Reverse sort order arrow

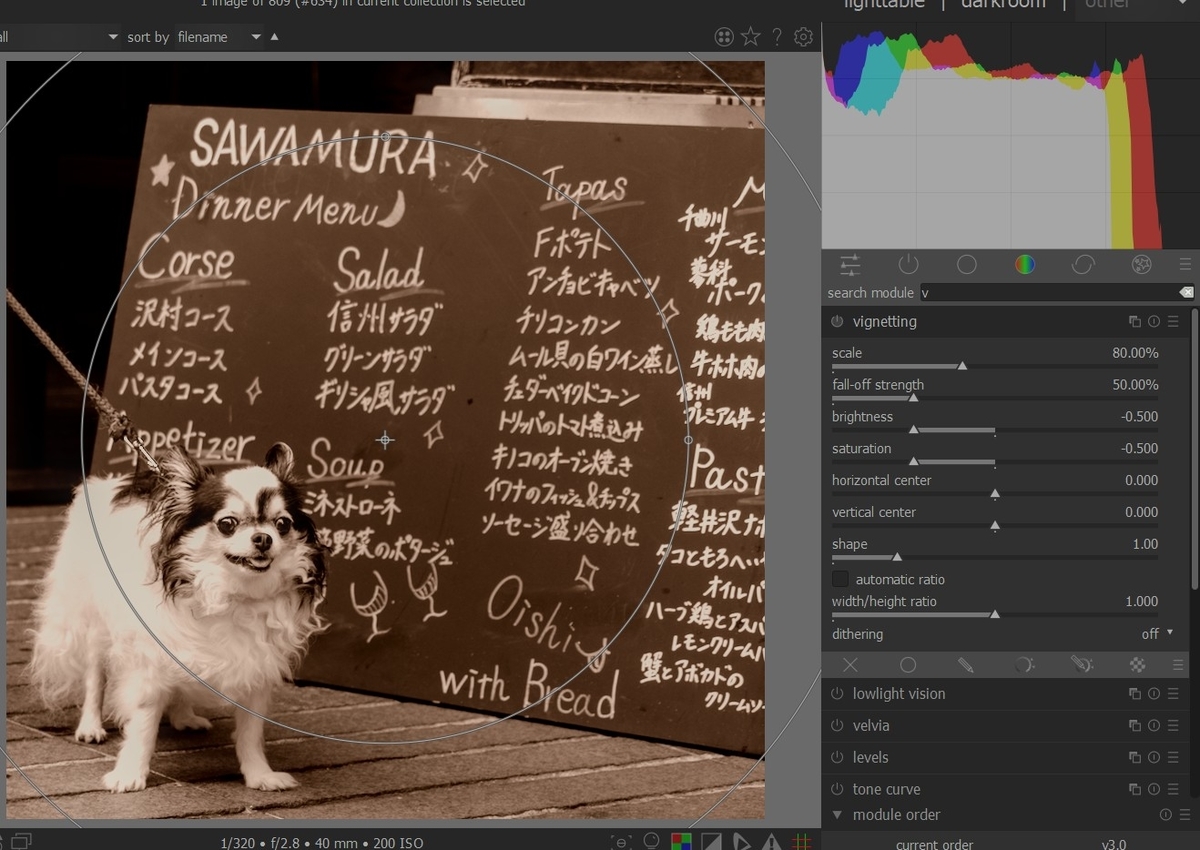click(x=275, y=37)
